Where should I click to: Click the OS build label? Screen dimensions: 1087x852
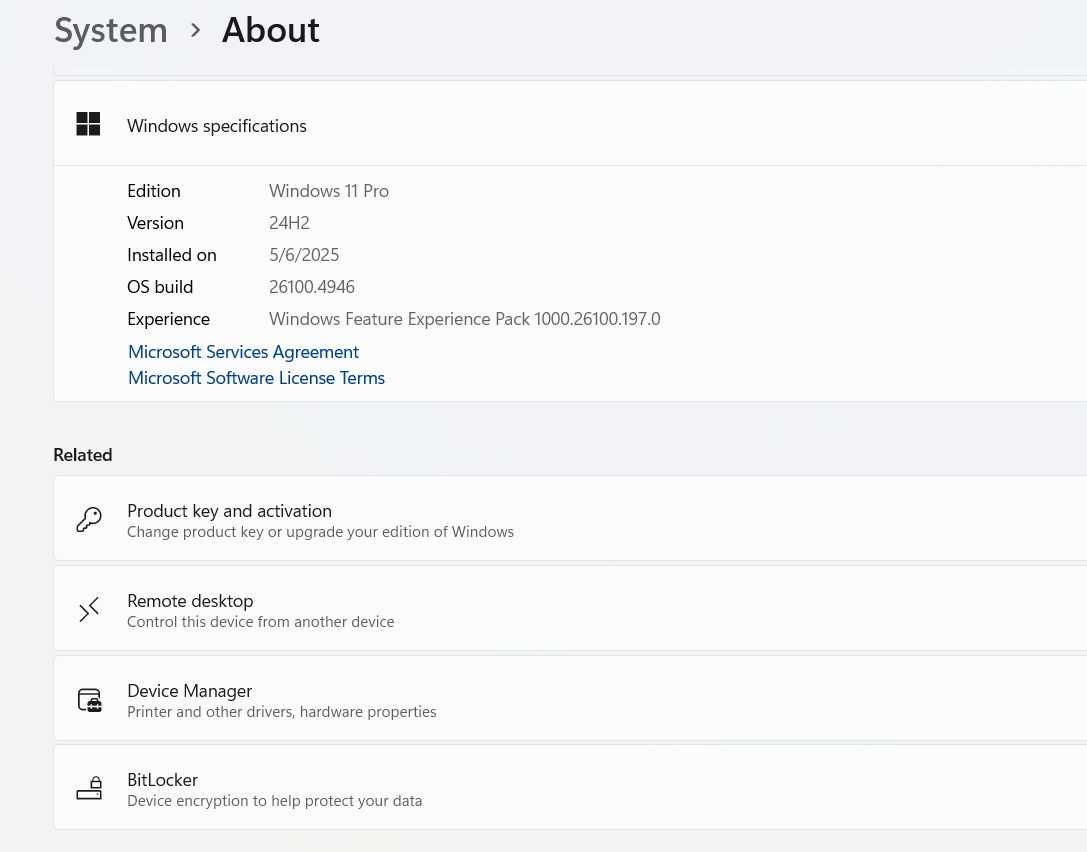coord(160,287)
